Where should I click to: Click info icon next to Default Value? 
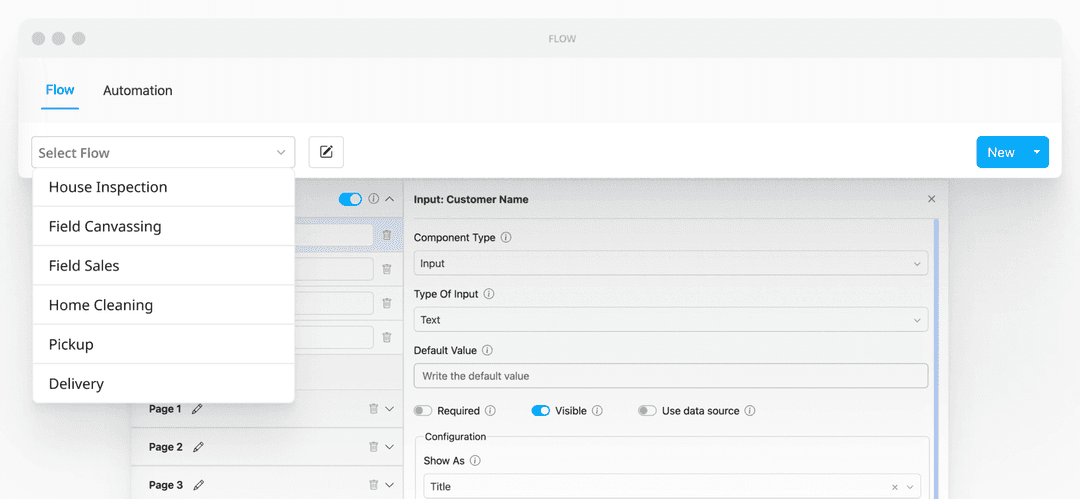487,351
